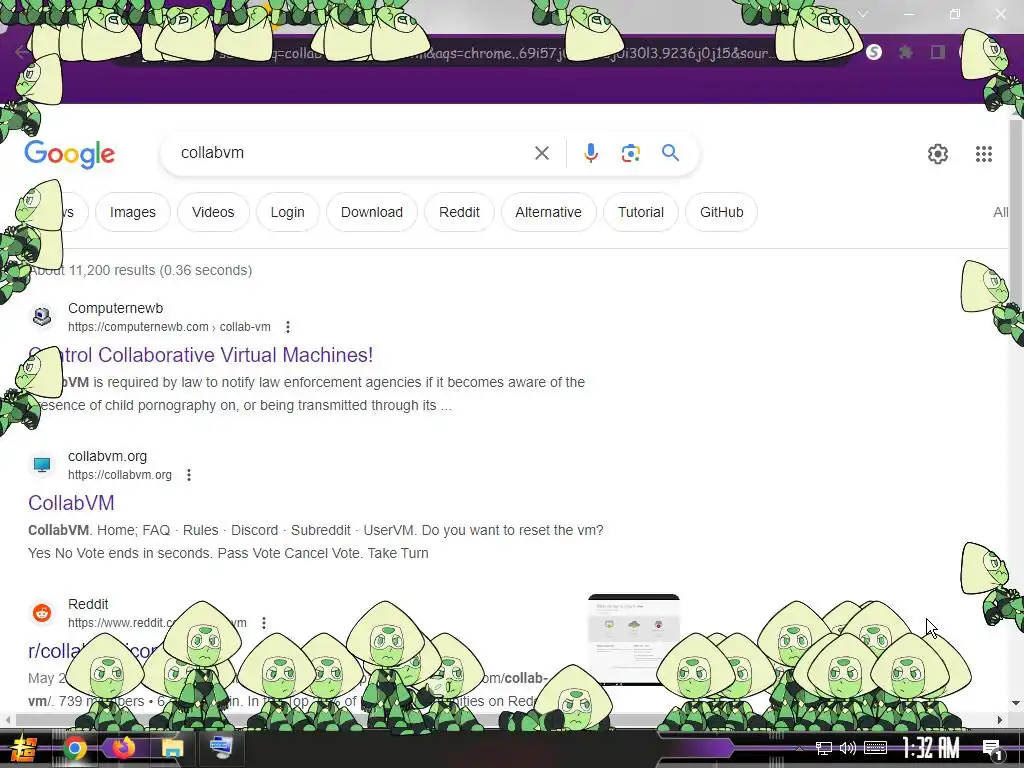Start a voice search with microphone icon
Screen dimensions: 1024x768
click(590, 153)
